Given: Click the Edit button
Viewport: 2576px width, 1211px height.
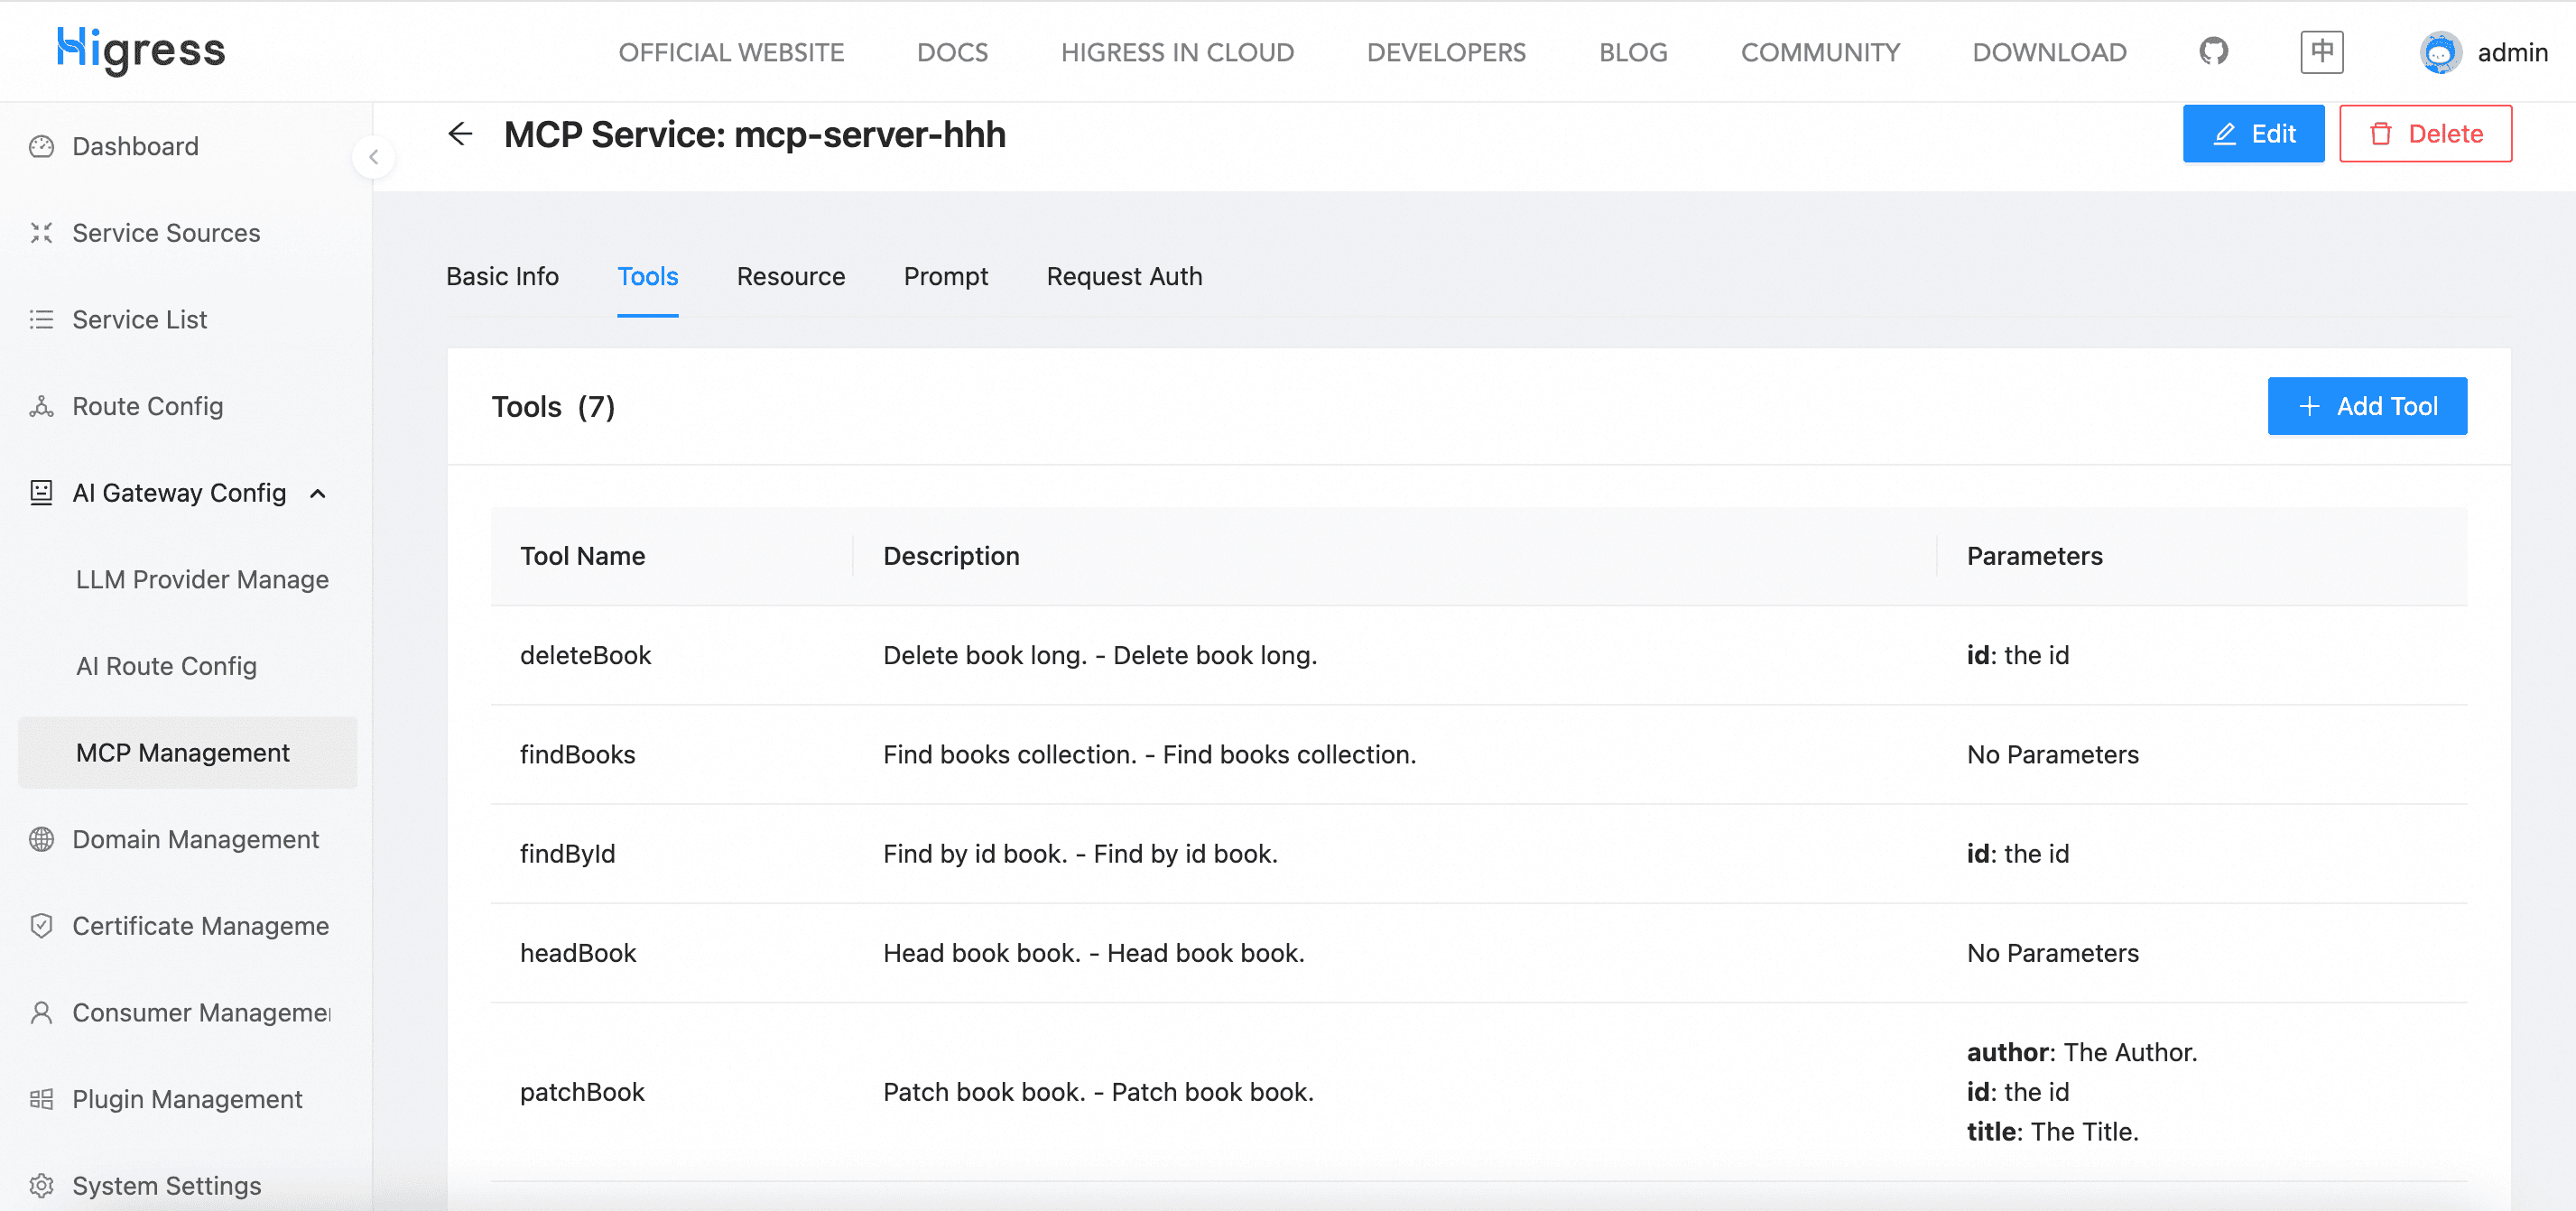Looking at the screenshot, I should [2253, 134].
